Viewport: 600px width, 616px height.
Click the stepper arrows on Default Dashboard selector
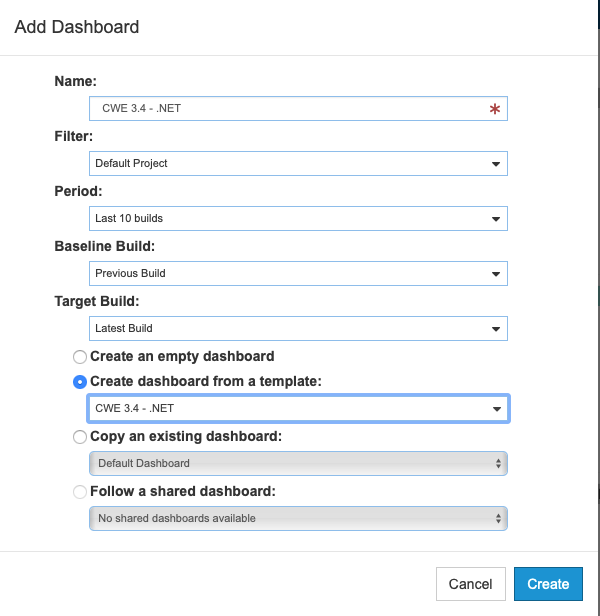(x=498, y=464)
